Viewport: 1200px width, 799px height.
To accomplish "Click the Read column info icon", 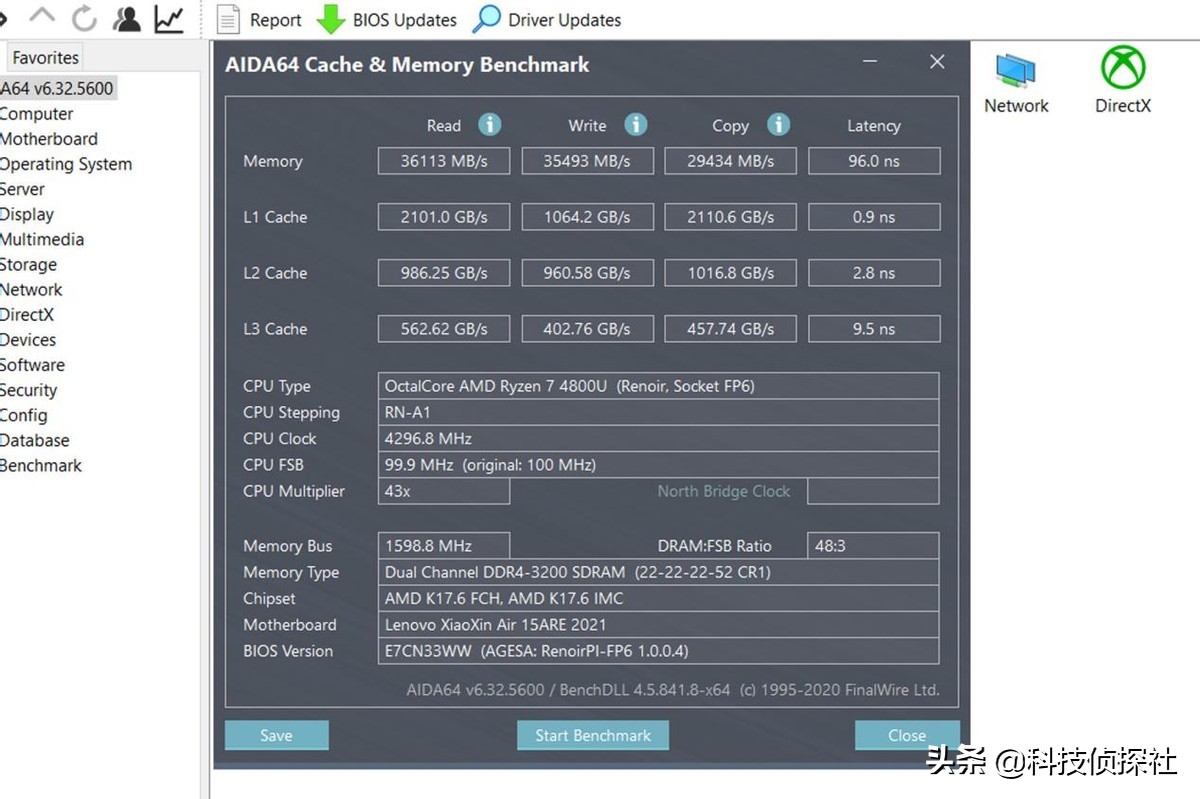I will [x=489, y=125].
